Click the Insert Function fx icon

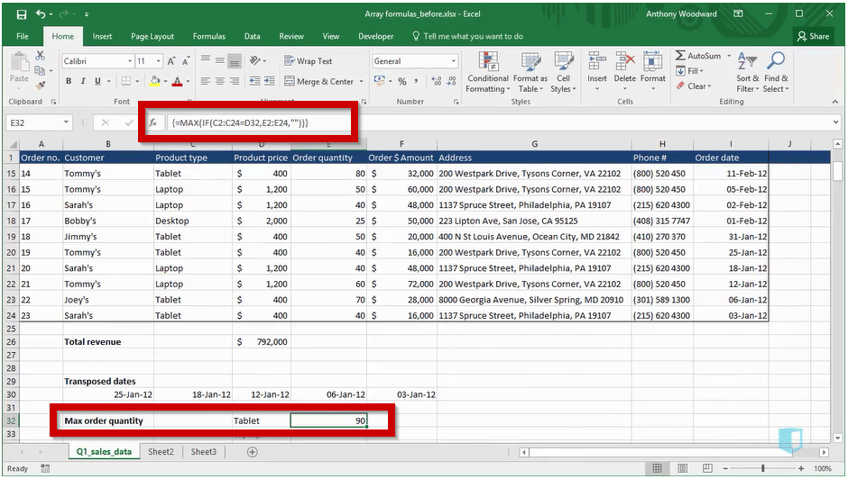pyautogui.click(x=153, y=123)
